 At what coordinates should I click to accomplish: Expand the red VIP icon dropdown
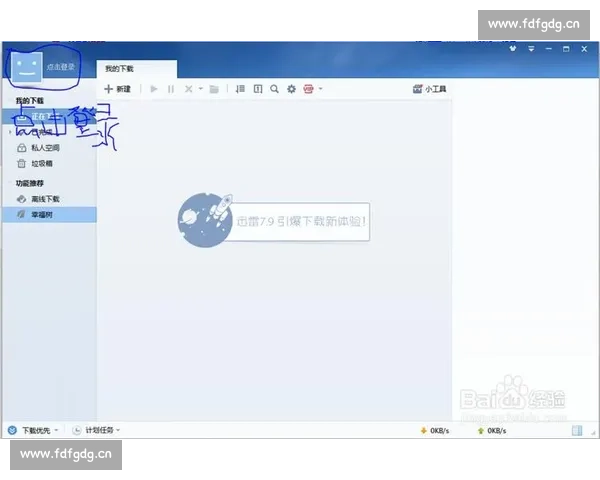(x=320, y=89)
